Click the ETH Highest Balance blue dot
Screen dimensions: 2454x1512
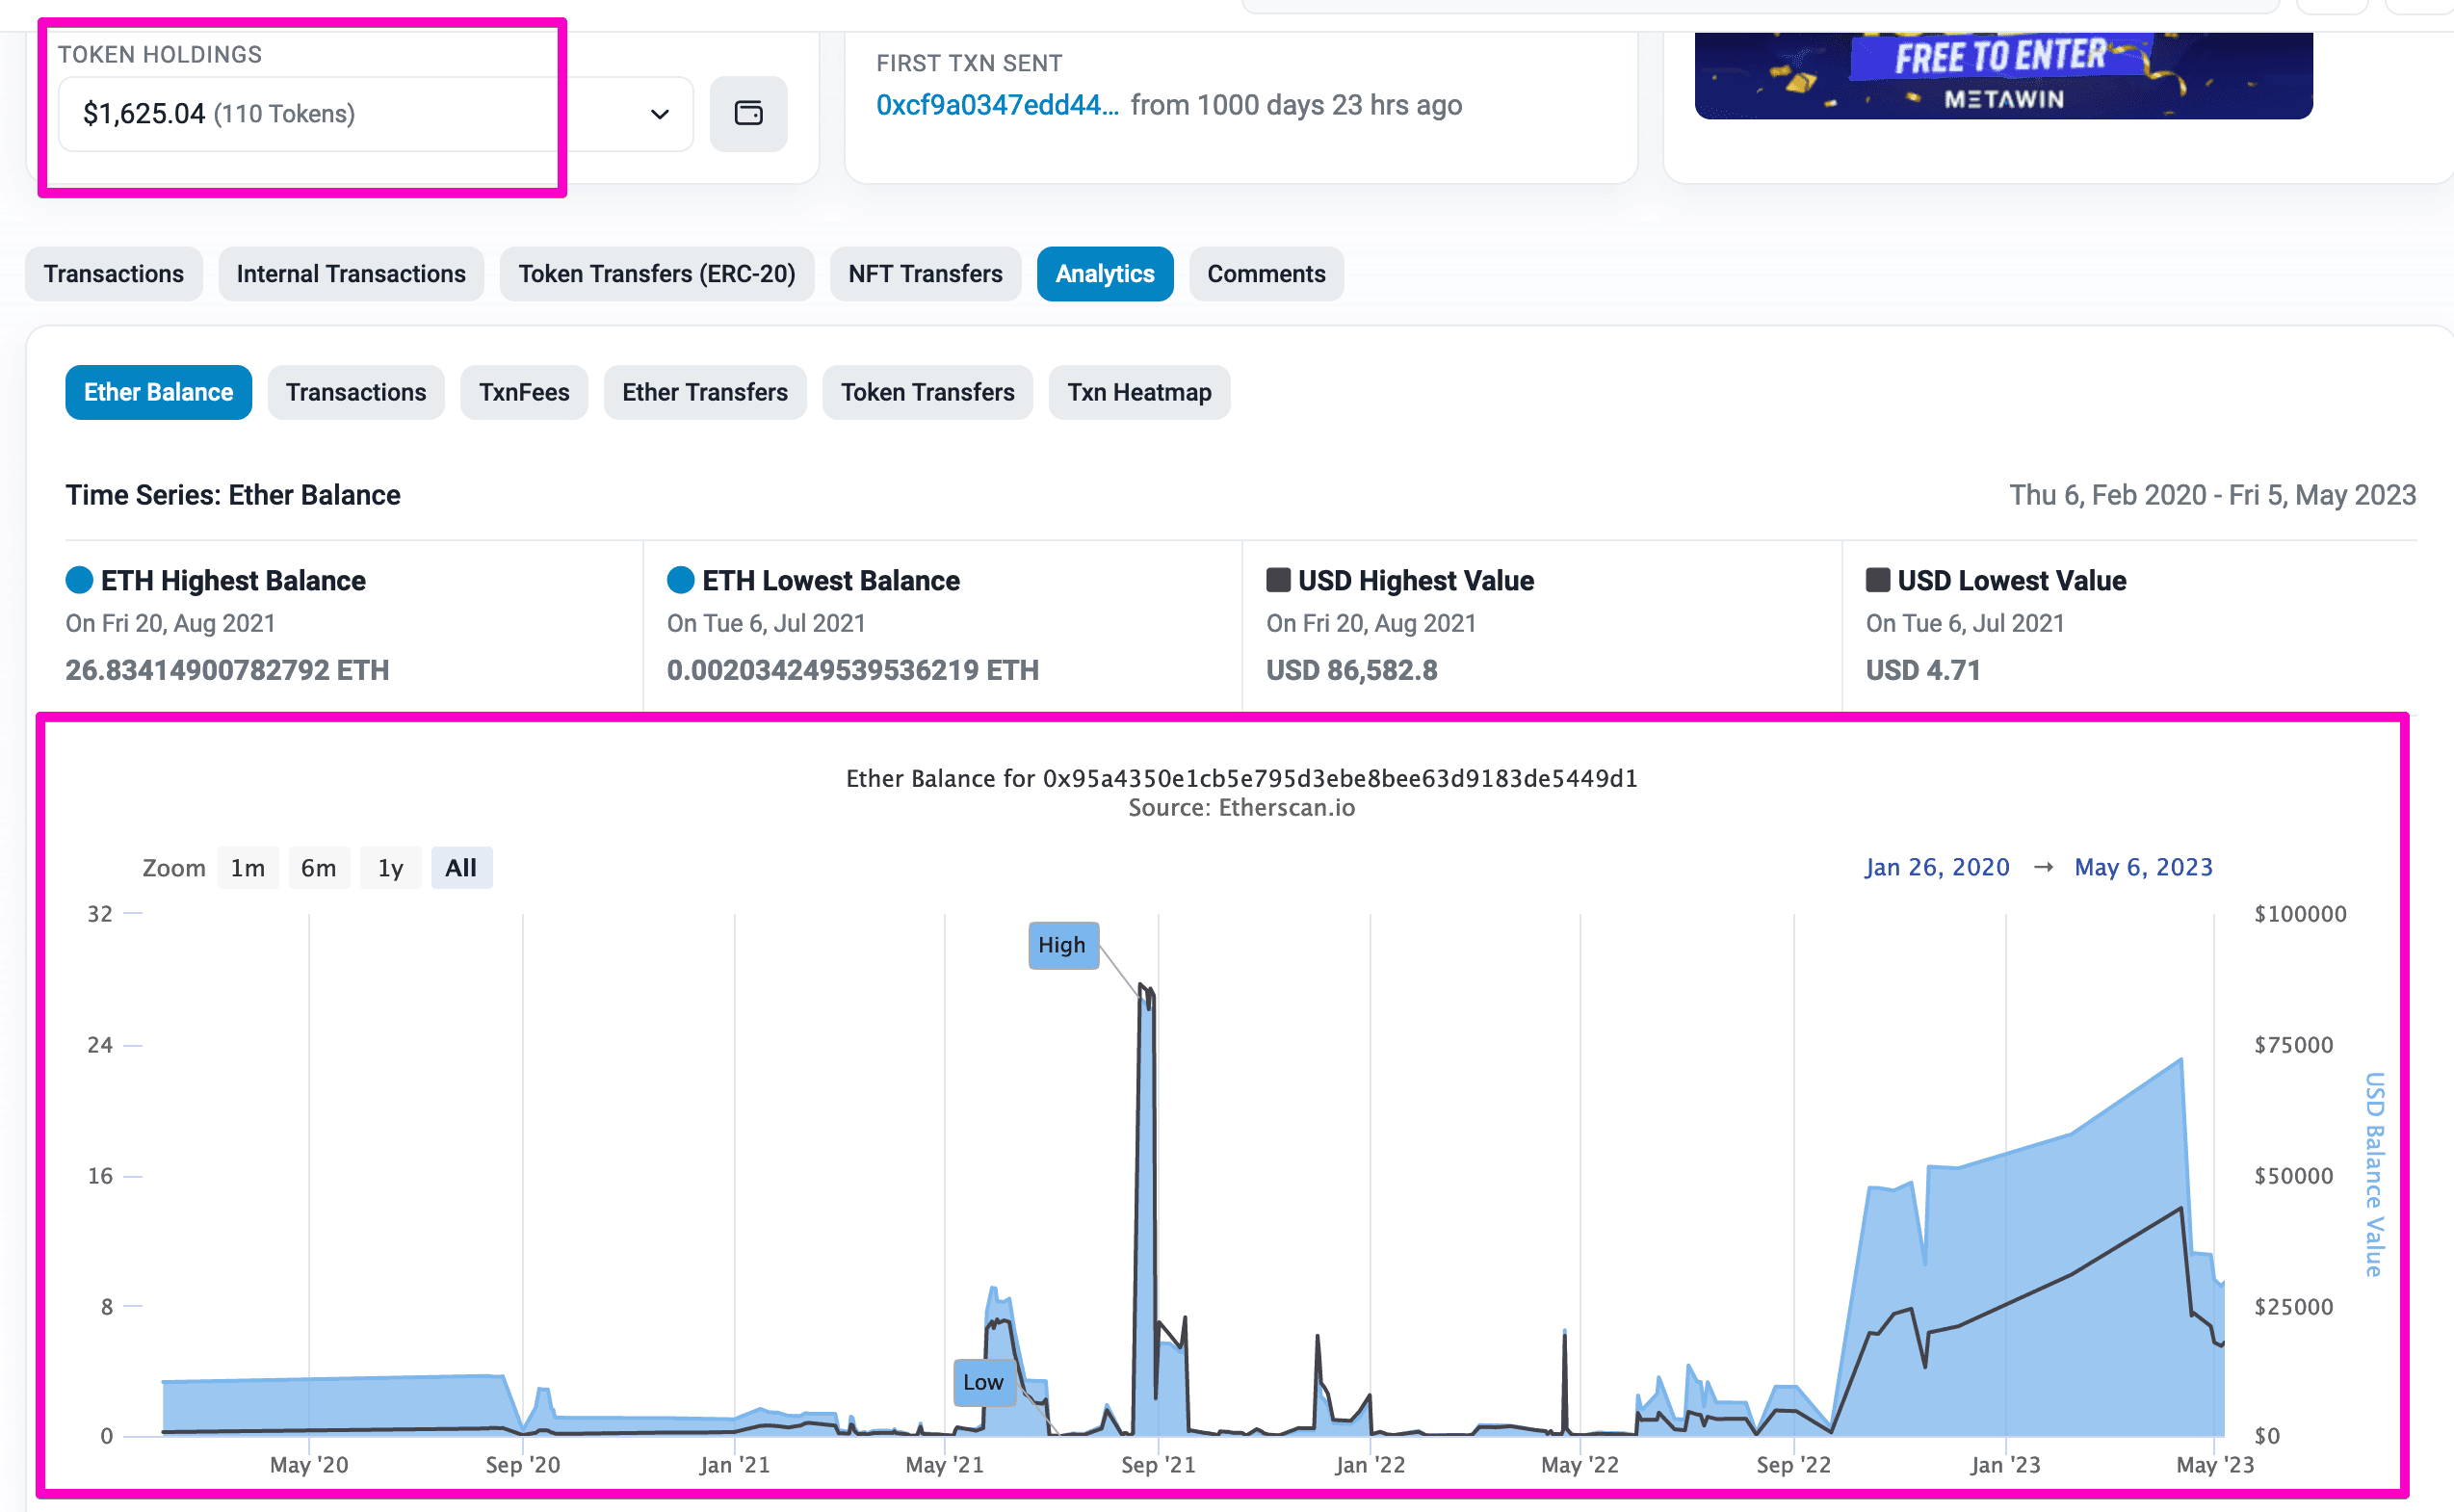click(79, 580)
